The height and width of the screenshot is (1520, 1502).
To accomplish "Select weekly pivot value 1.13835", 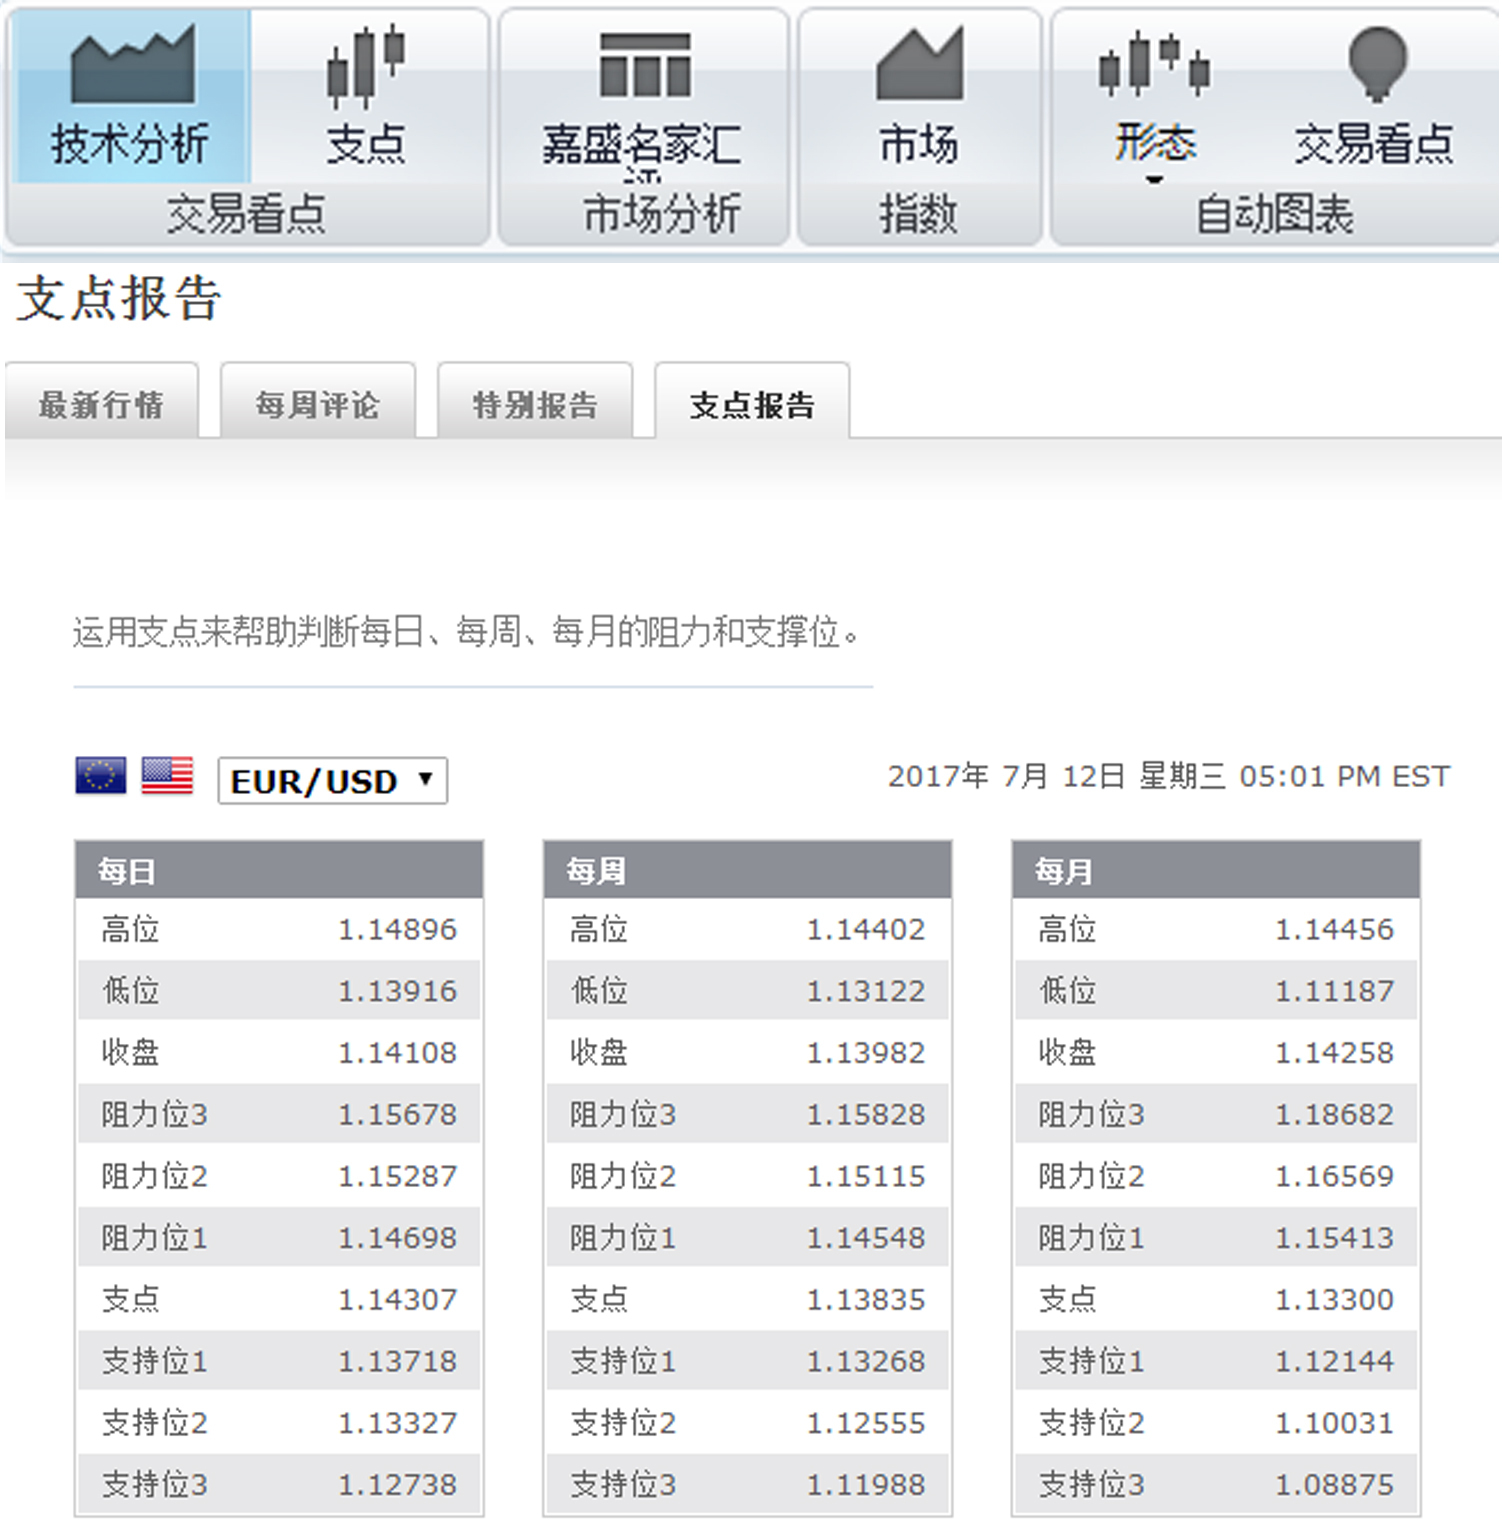I will 866,1299.
